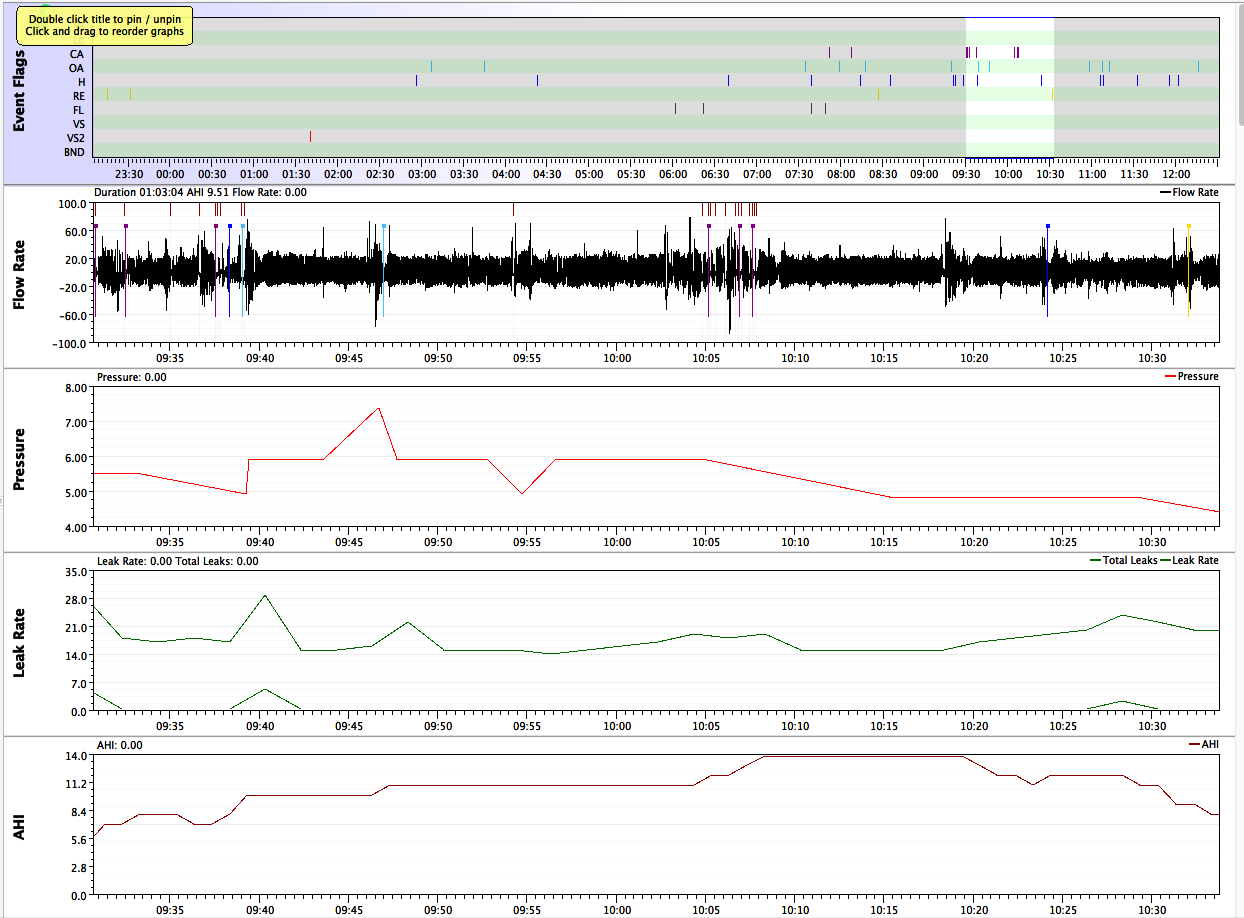1244x918 pixels.
Task: Select the Pressure graph title
Action: click(19, 460)
